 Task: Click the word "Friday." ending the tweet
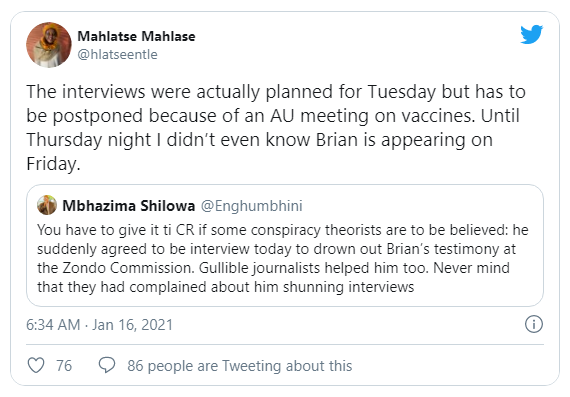point(53,164)
